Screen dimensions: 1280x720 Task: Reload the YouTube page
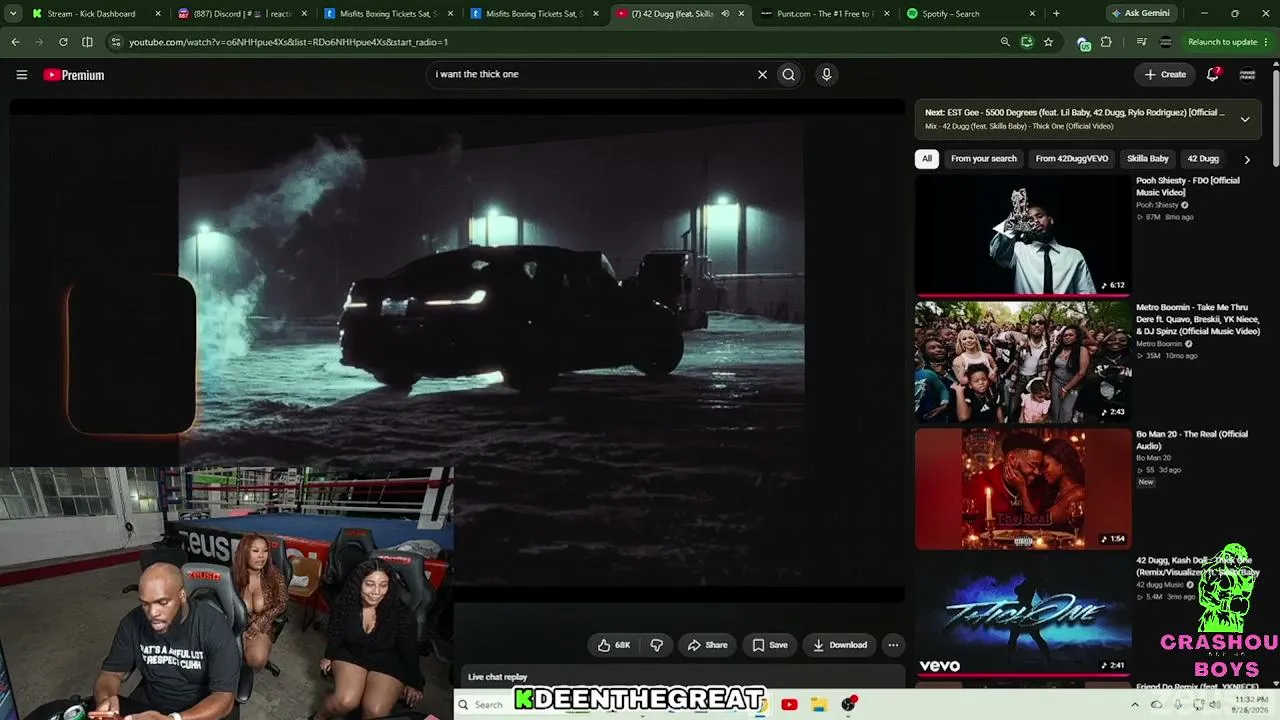(63, 42)
